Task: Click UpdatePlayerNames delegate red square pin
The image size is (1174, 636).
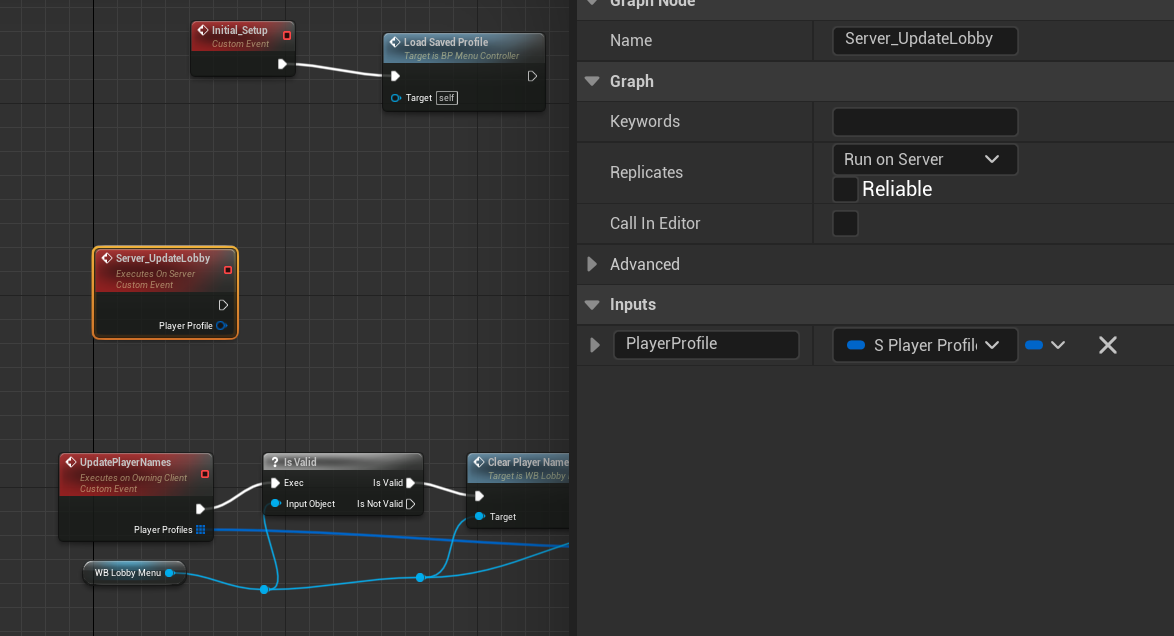Action: pos(205,474)
